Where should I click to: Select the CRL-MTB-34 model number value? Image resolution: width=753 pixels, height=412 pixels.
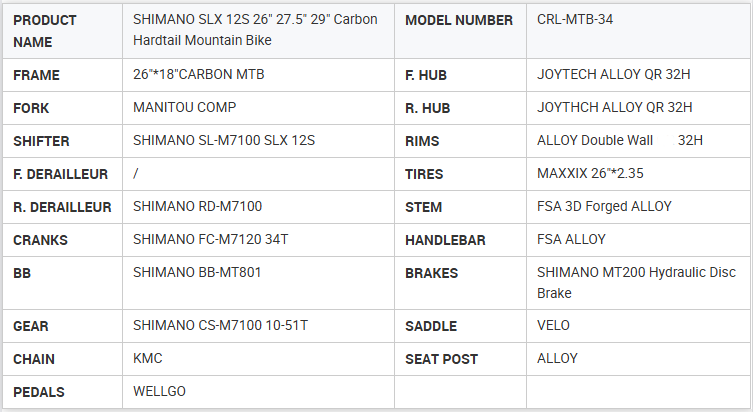(x=575, y=20)
